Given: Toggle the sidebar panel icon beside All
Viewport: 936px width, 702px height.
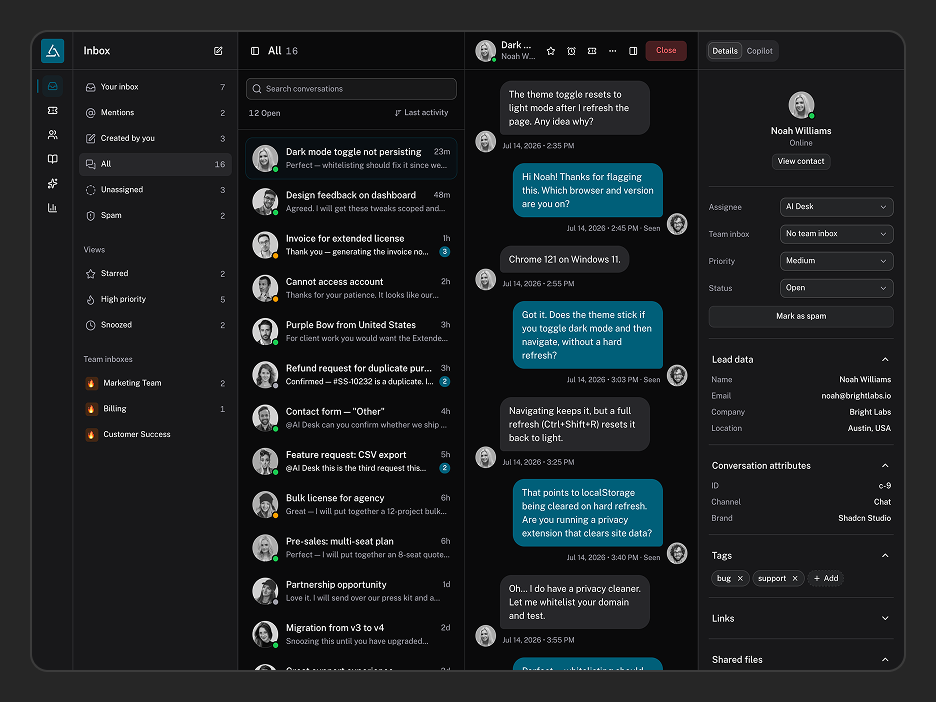Looking at the screenshot, I should [x=255, y=51].
